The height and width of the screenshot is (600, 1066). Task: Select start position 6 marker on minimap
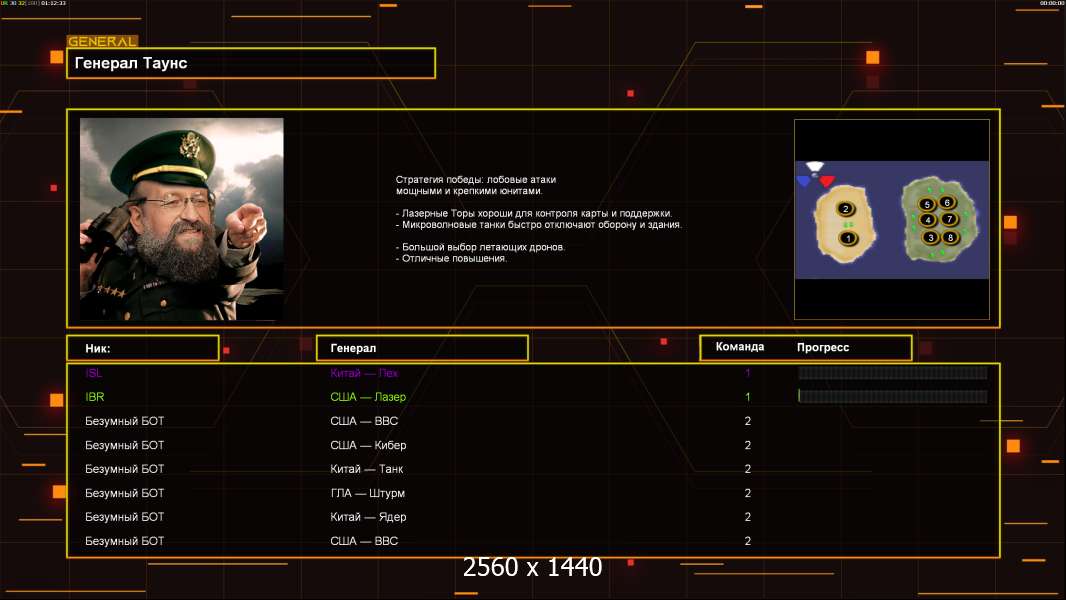(947, 203)
